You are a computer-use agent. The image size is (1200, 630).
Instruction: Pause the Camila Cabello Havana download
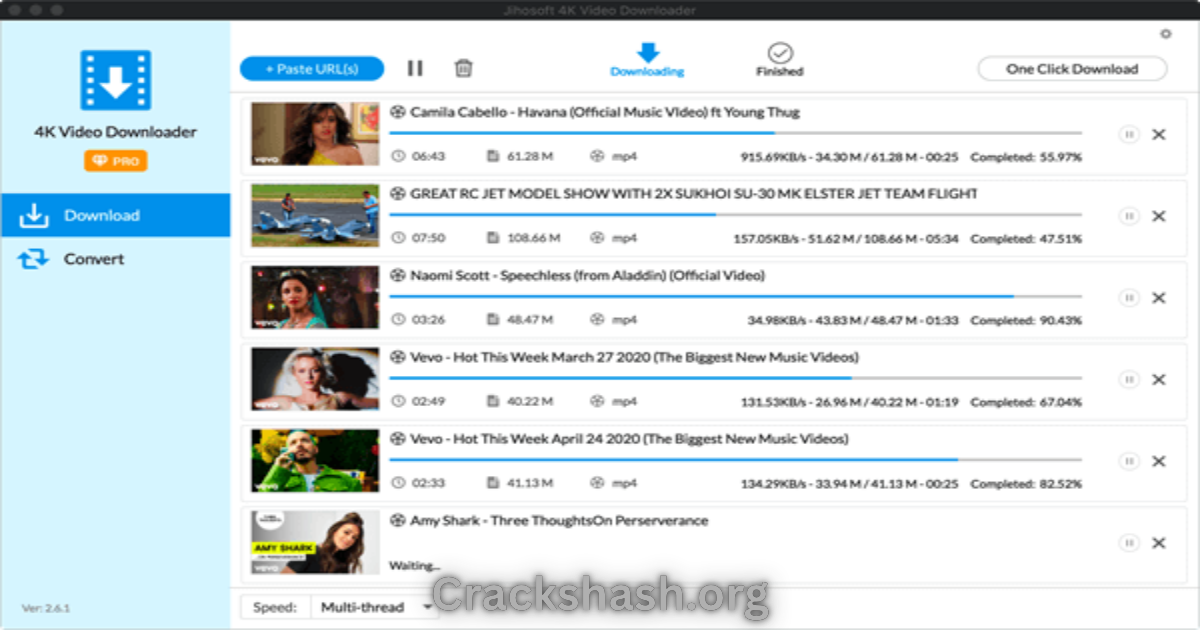(1129, 134)
